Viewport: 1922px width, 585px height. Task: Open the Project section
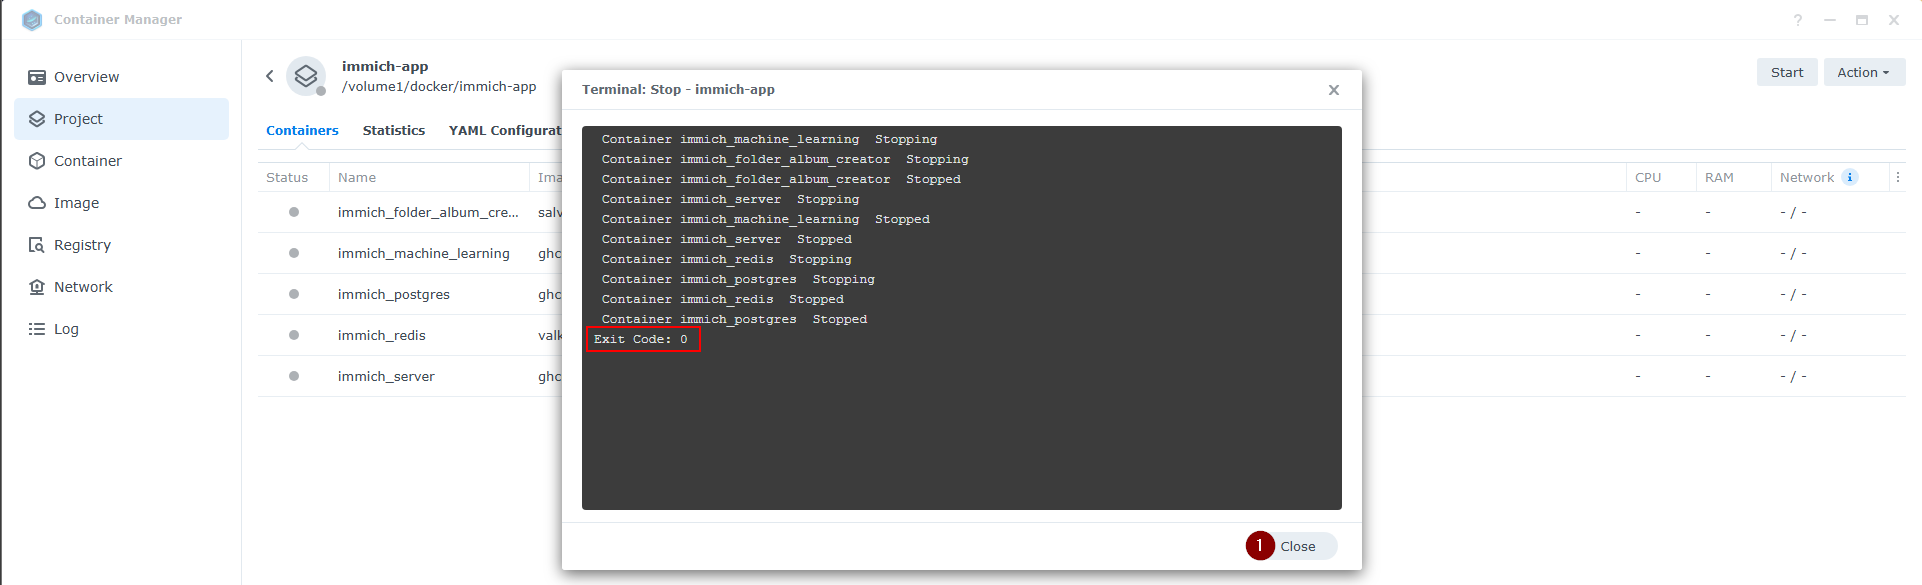78,119
